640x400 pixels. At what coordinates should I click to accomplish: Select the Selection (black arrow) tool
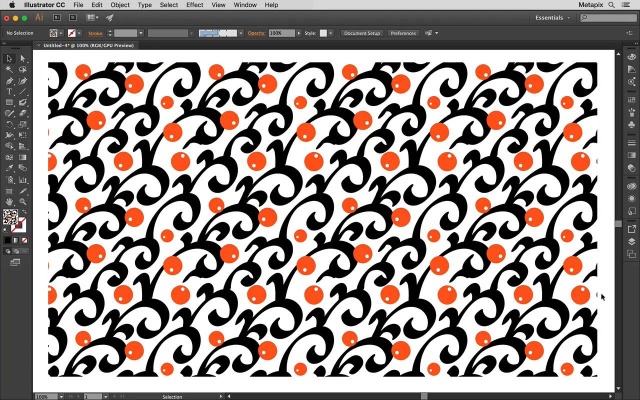click(x=9, y=59)
